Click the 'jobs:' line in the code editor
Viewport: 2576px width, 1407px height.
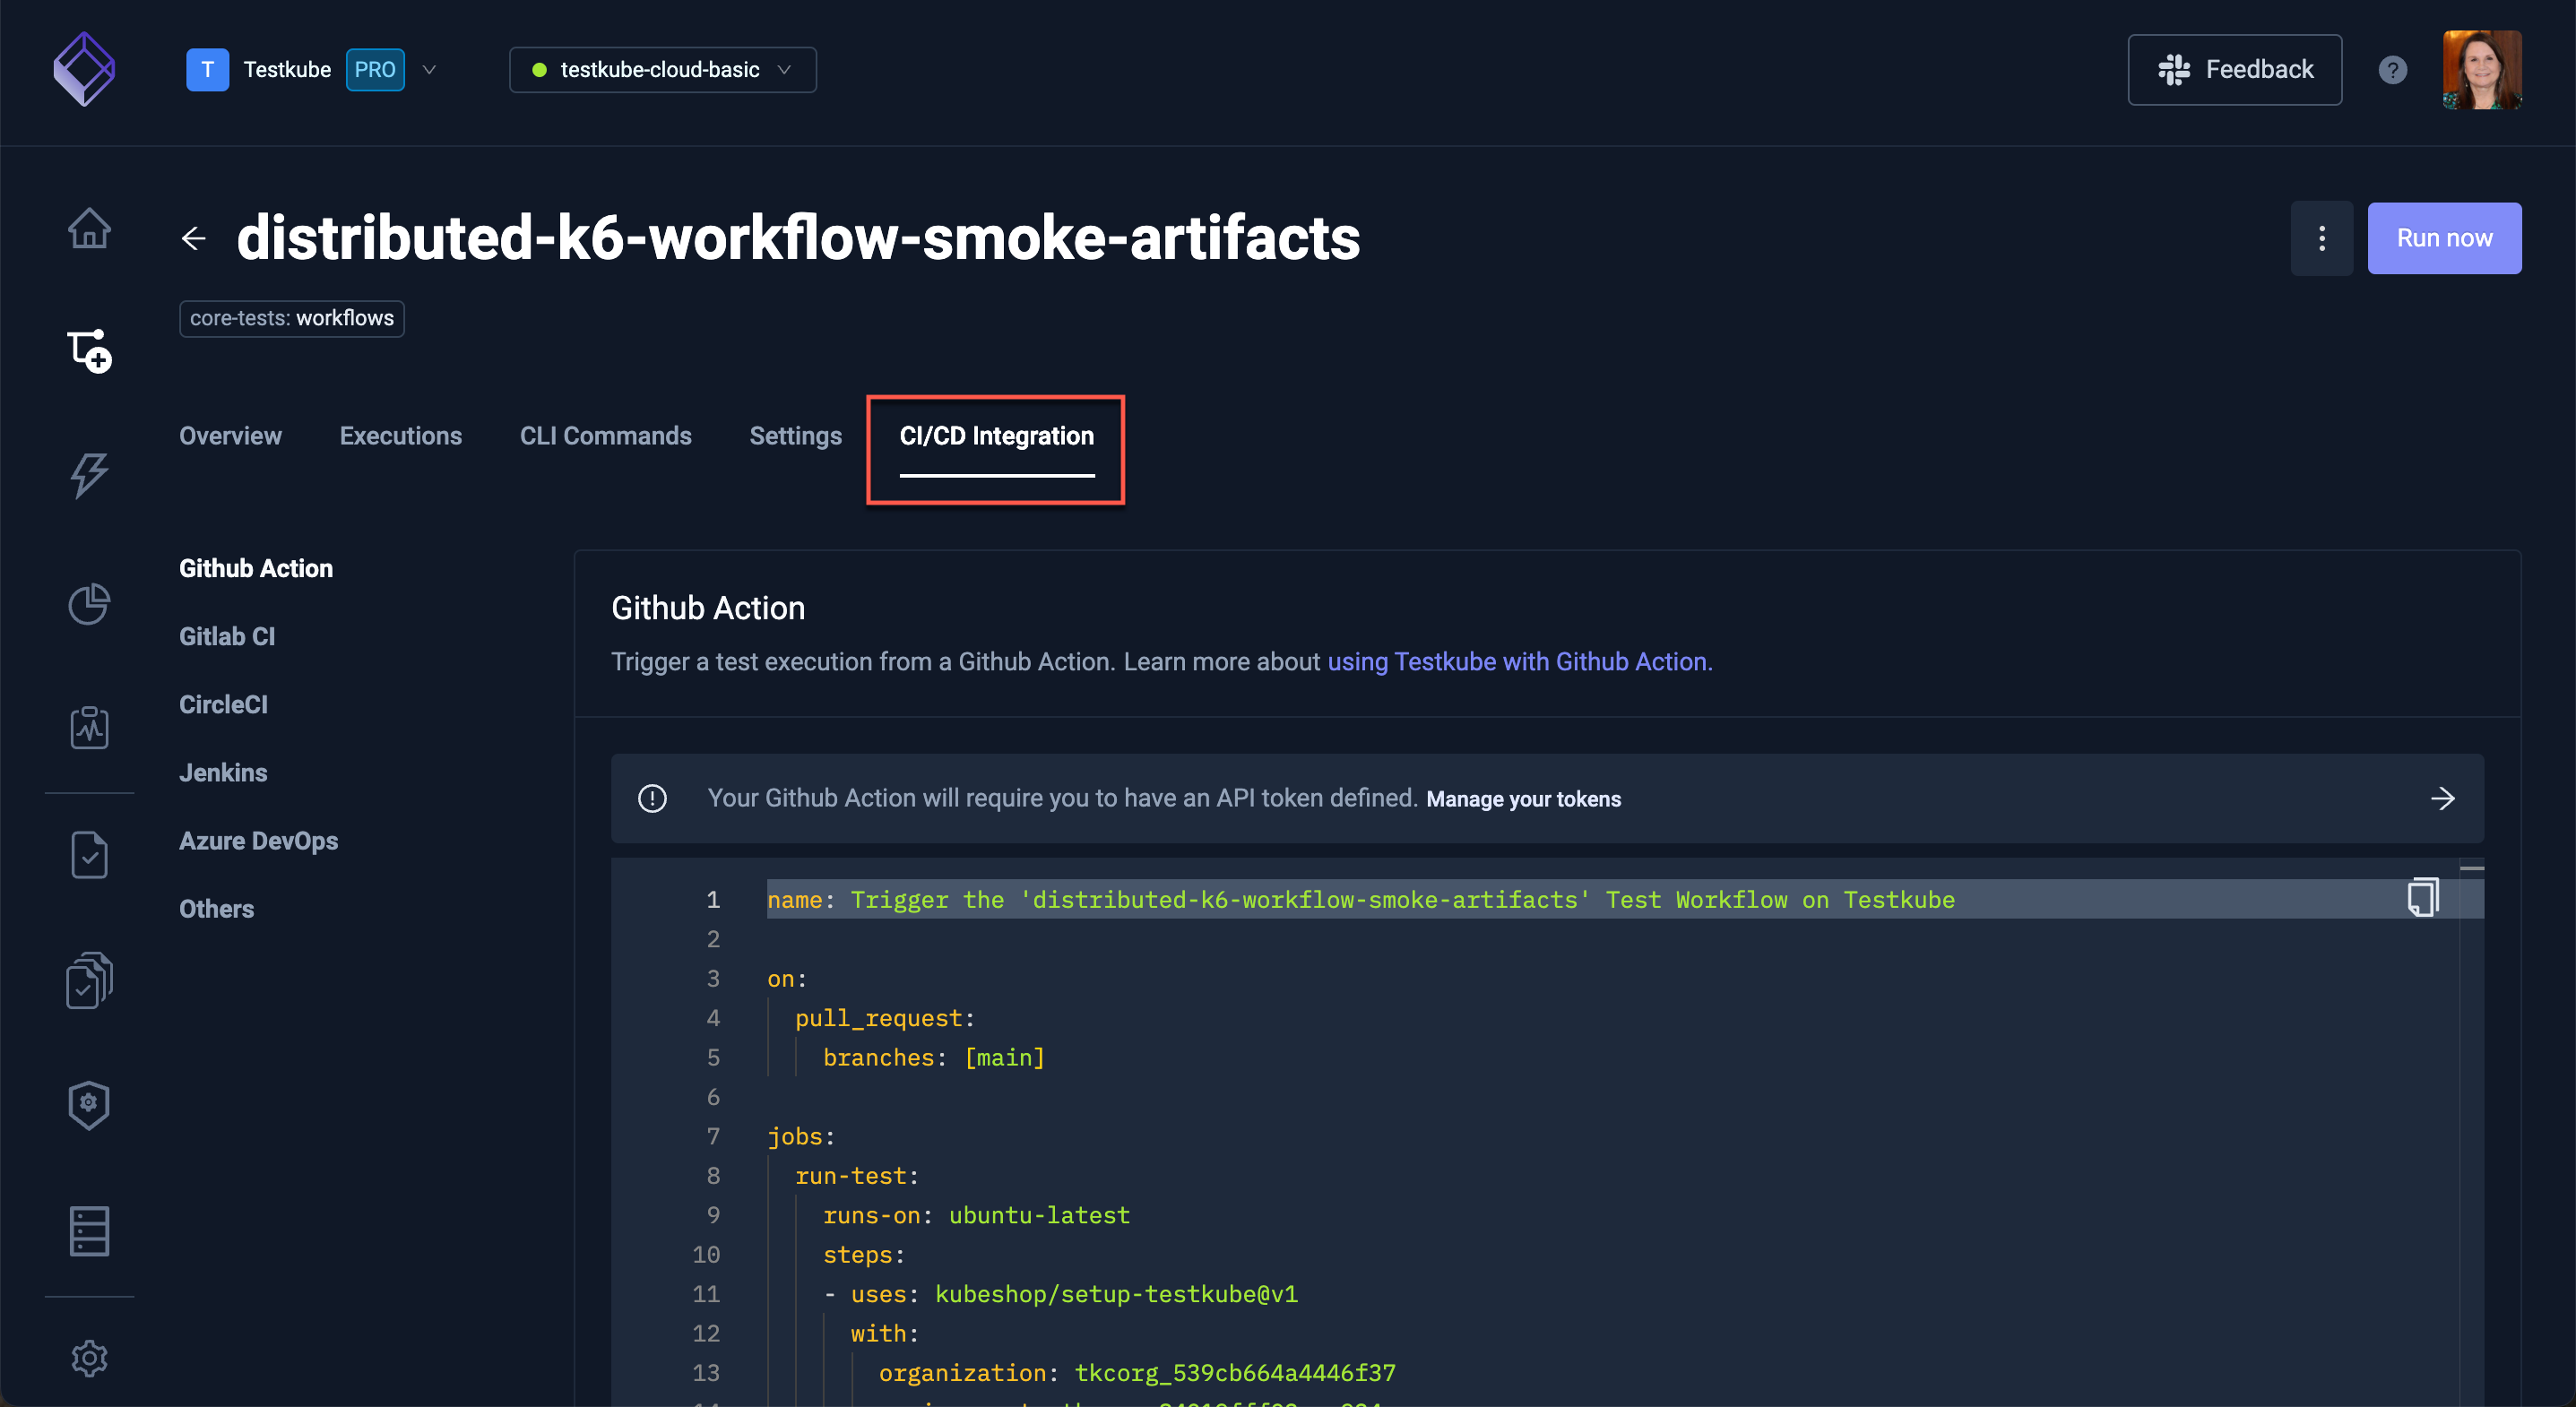[x=800, y=1136]
